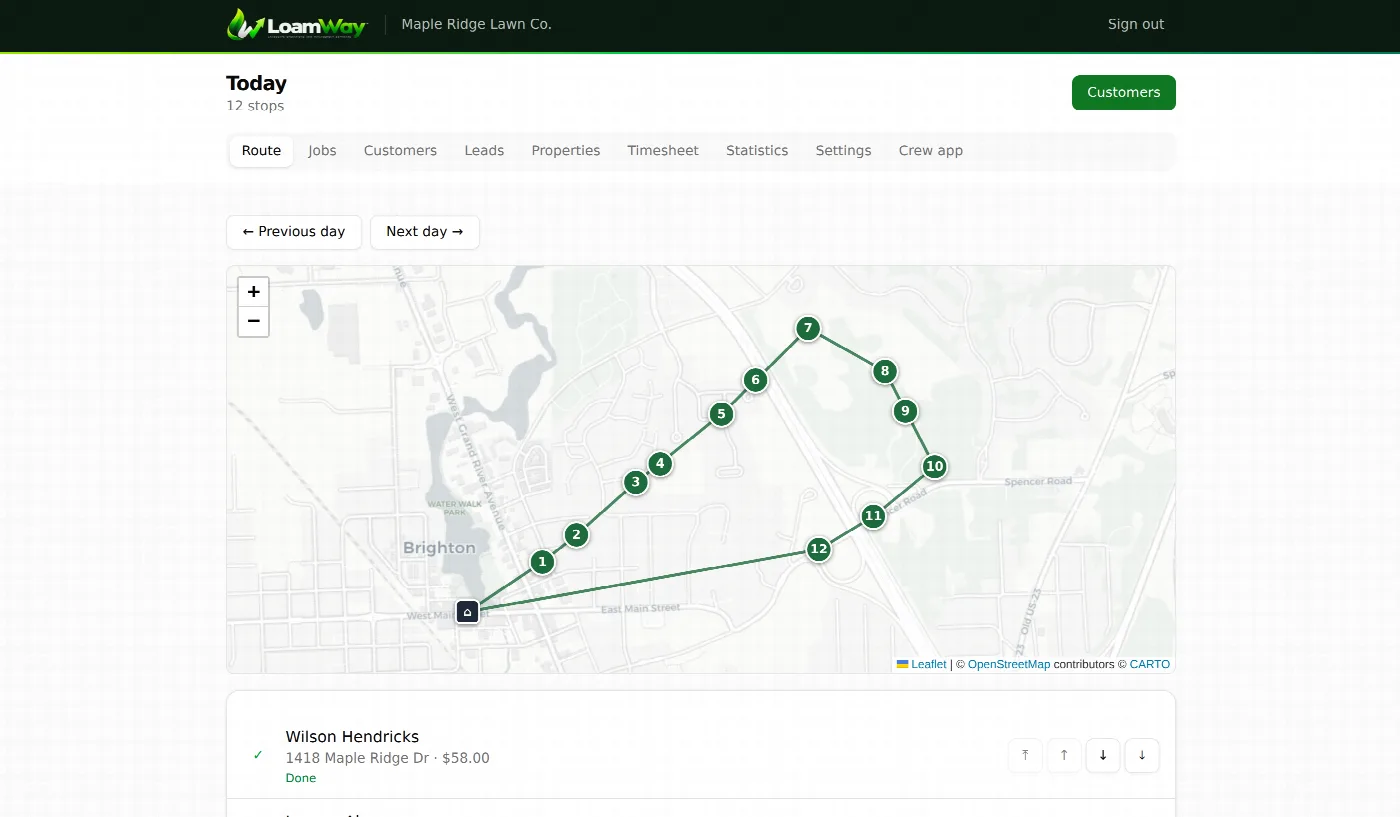This screenshot has width=1400, height=817.
Task: Zoom in on the route map
Action: [x=254, y=292]
